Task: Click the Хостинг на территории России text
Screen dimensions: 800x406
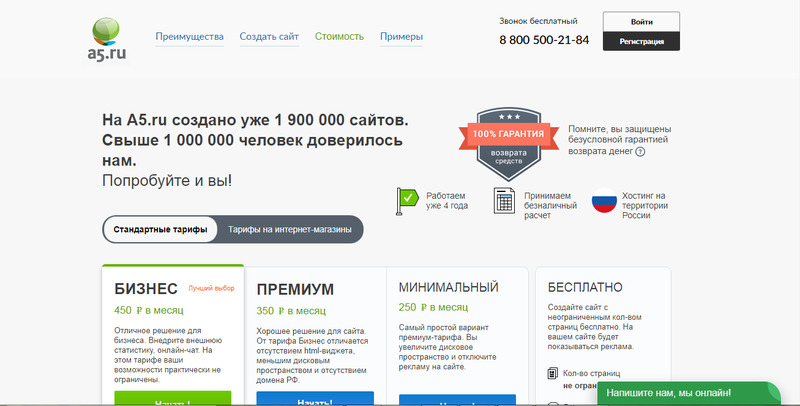Action: tap(645, 206)
